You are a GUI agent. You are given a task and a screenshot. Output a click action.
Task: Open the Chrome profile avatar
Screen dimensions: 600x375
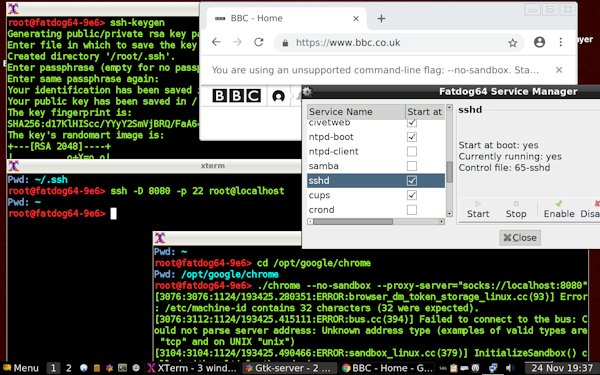point(539,42)
